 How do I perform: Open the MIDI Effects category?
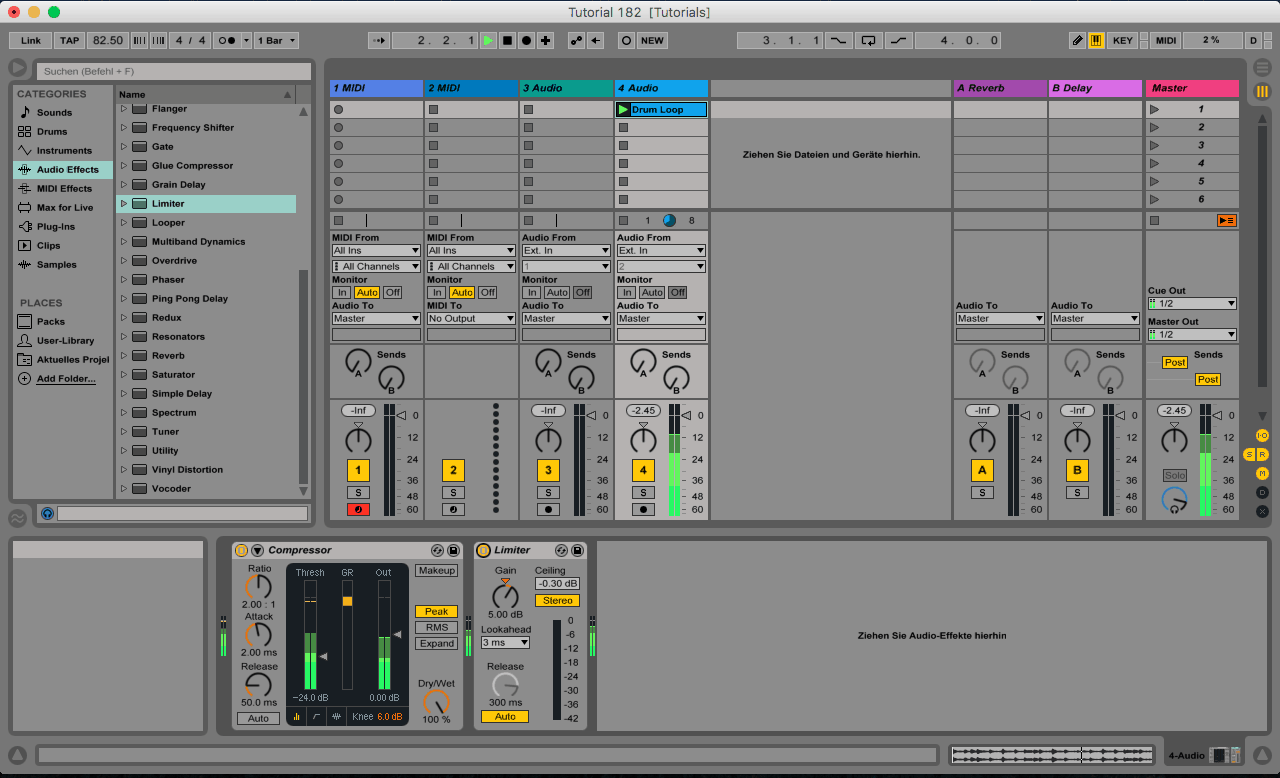64,189
